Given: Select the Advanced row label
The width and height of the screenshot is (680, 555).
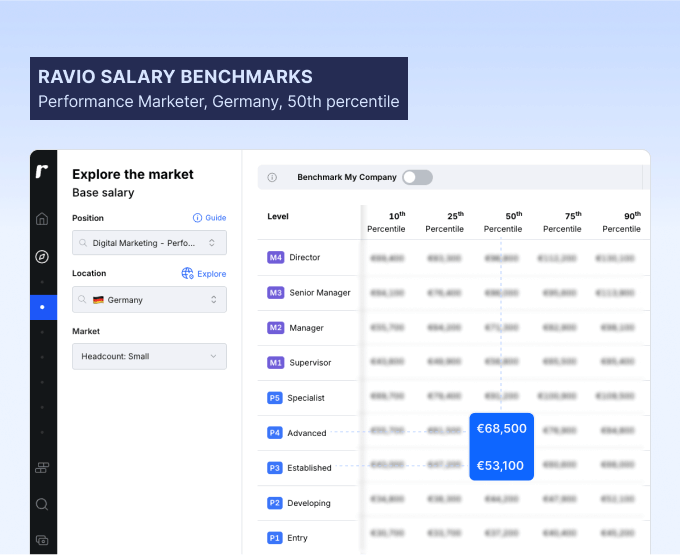Looking at the screenshot, I should click(x=307, y=433).
